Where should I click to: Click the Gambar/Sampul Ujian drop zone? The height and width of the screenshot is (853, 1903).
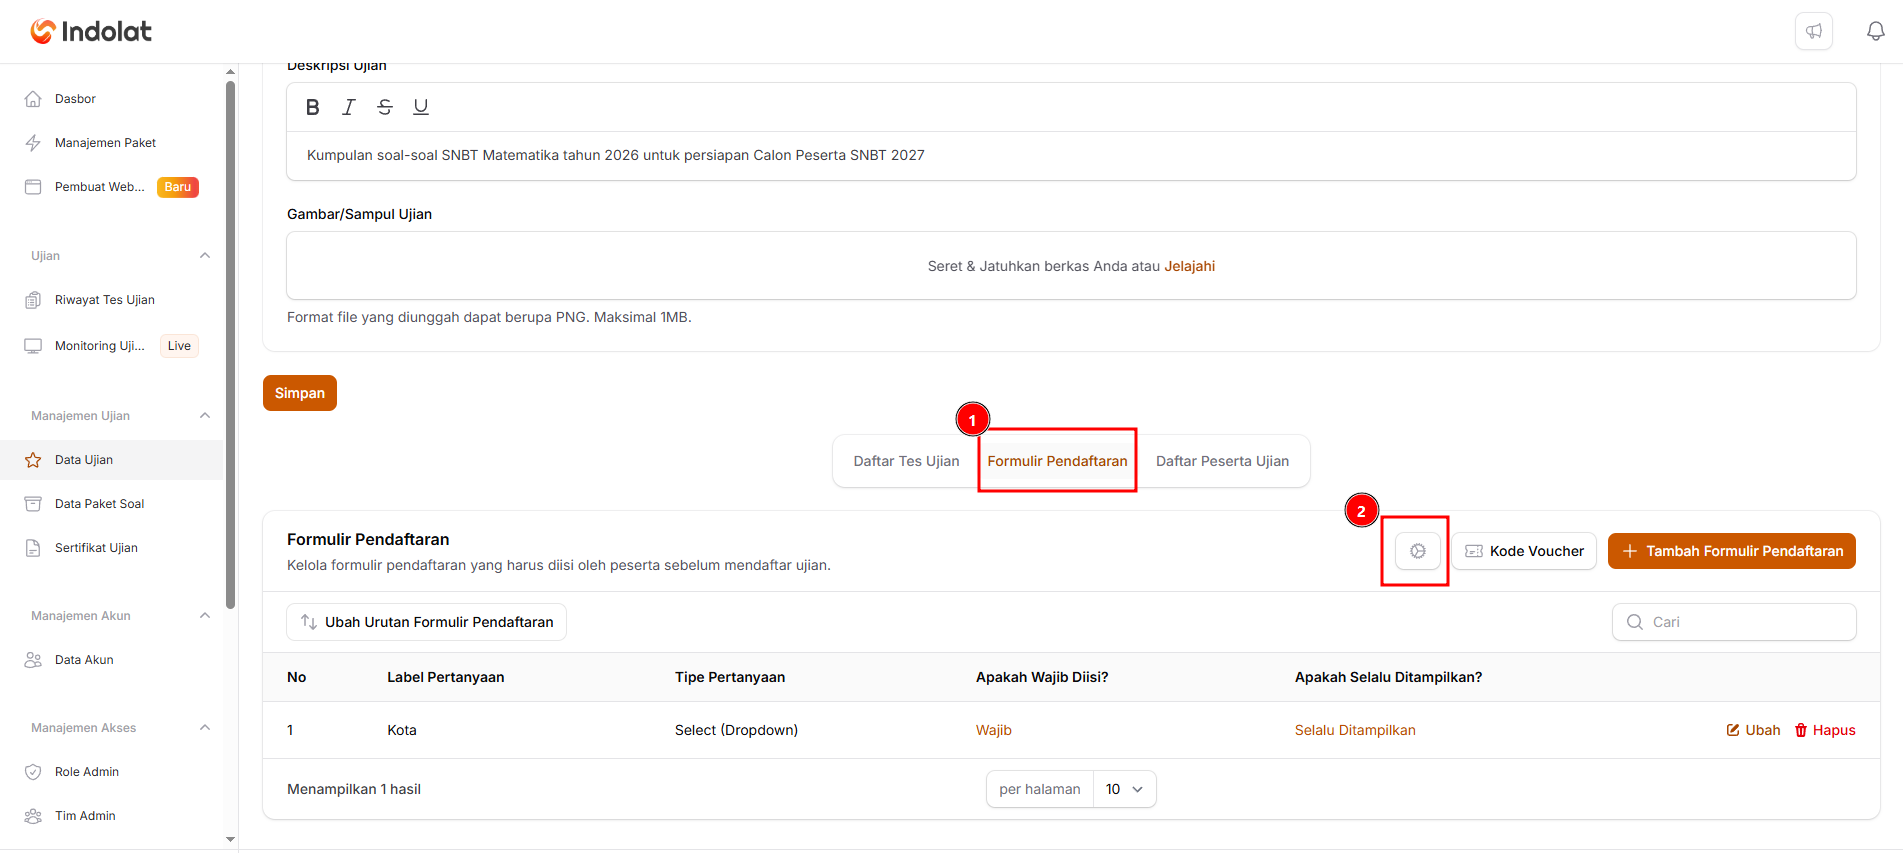[x=1071, y=266]
